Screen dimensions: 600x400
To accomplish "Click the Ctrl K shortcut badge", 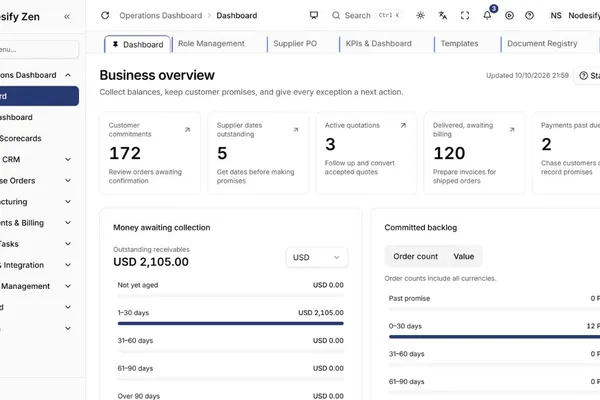I will click(x=389, y=15).
